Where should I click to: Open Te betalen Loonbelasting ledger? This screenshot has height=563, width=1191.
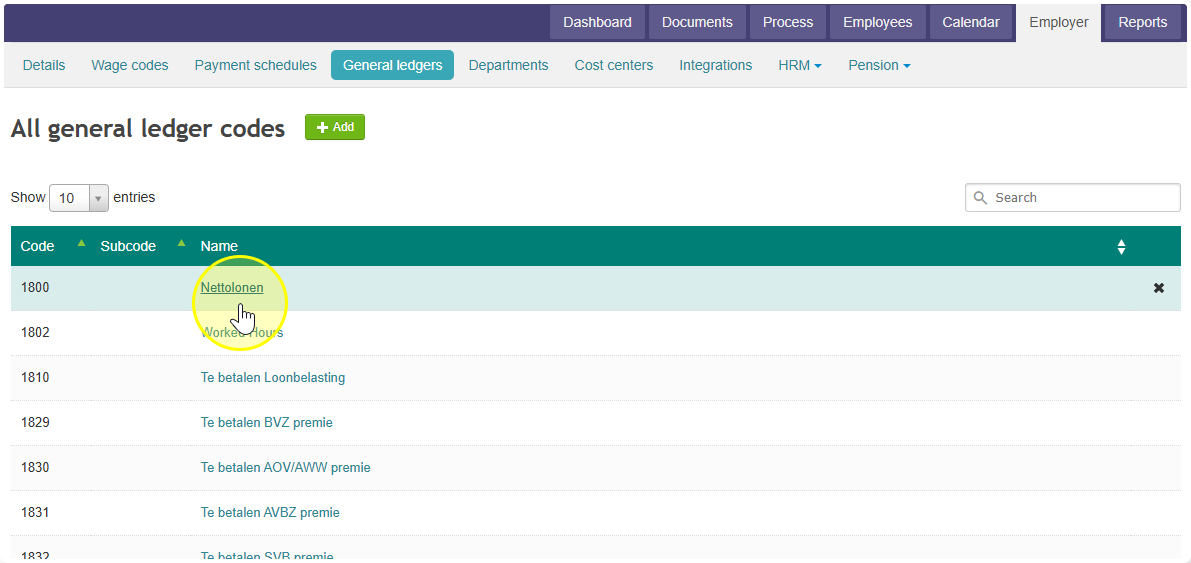(x=273, y=378)
